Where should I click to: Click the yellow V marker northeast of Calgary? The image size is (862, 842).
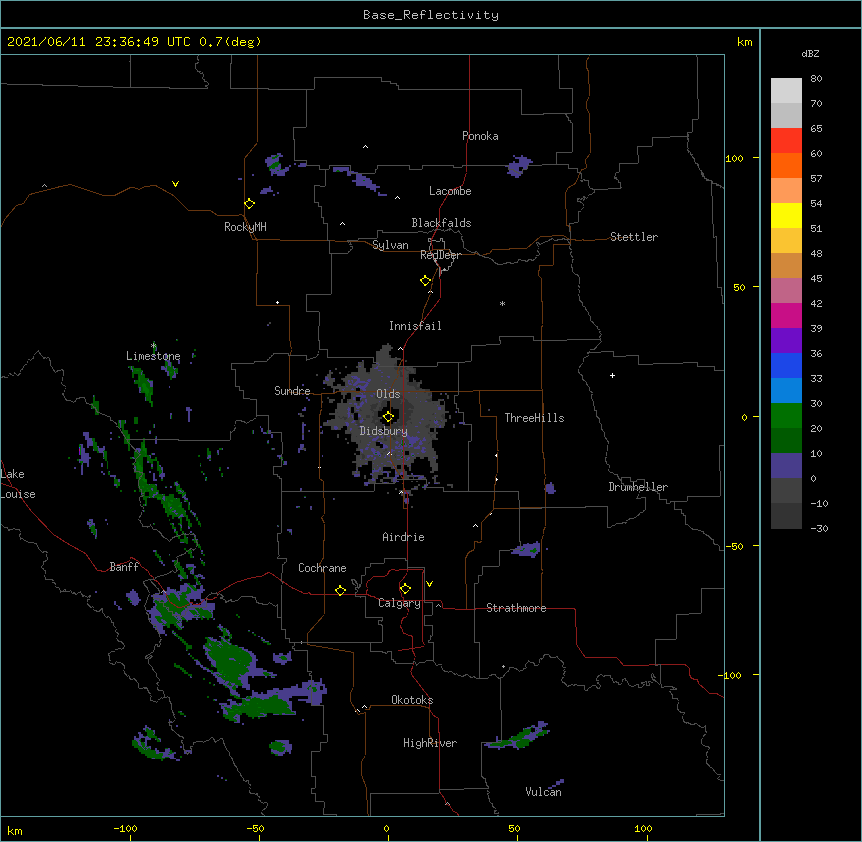[x=429, y=584]
